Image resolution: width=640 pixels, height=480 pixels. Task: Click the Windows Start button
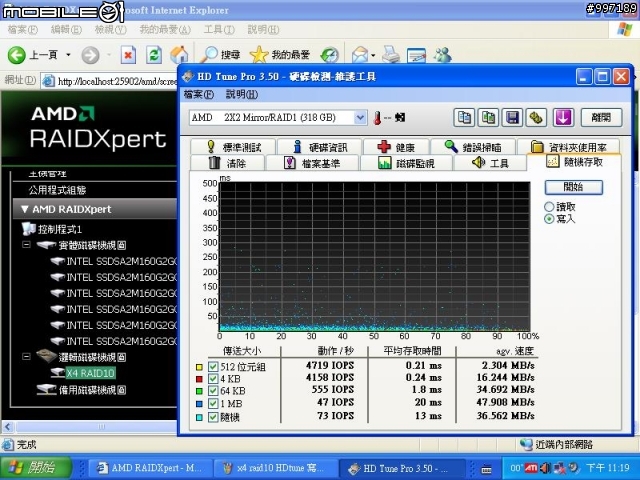point(37,467)
